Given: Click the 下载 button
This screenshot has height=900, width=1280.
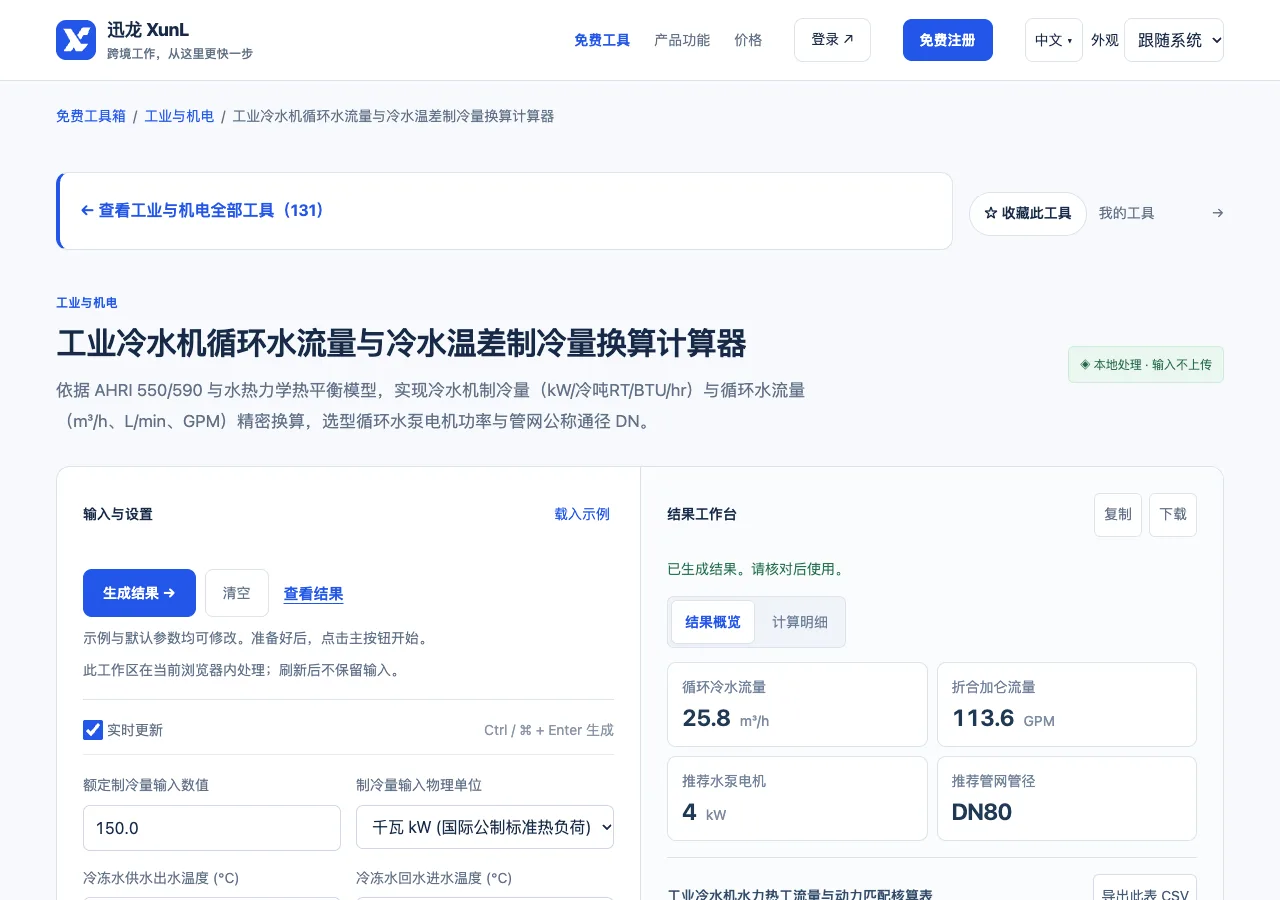Looking at the screenshot, I should [1173, 514].
